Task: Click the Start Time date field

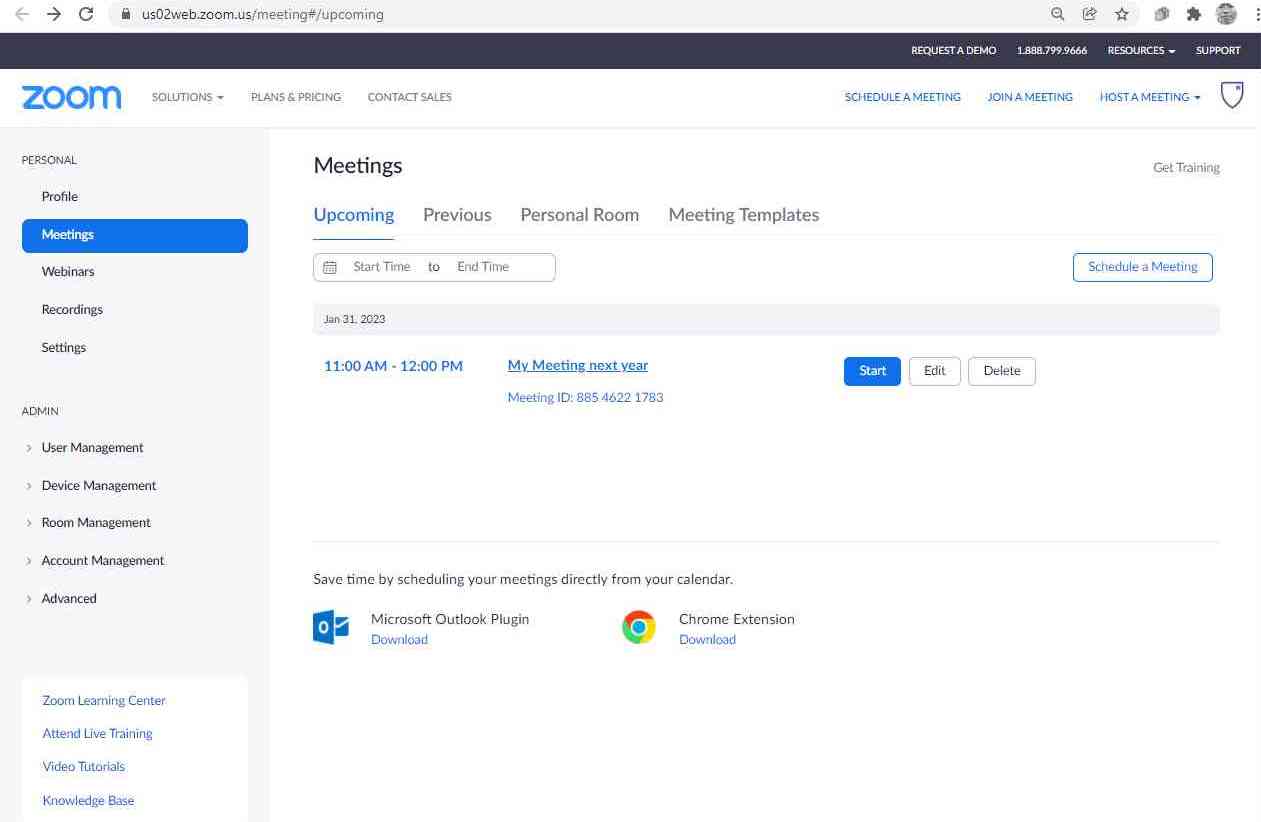Action: coord(381,267)
